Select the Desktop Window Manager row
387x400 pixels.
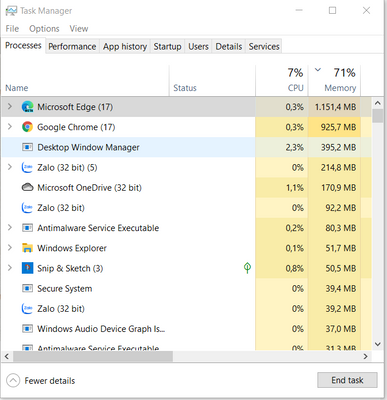186,147
